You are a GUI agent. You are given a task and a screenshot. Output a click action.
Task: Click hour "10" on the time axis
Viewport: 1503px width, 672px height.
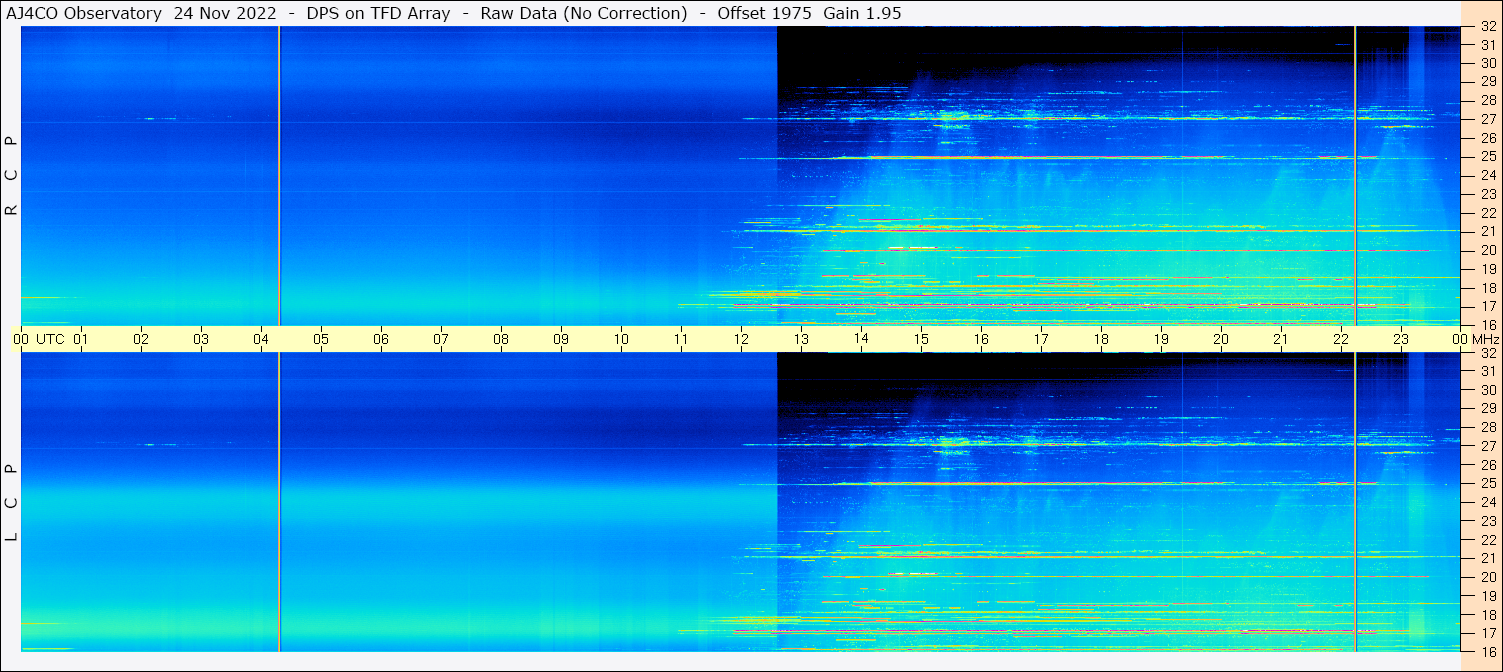(621, 339)
